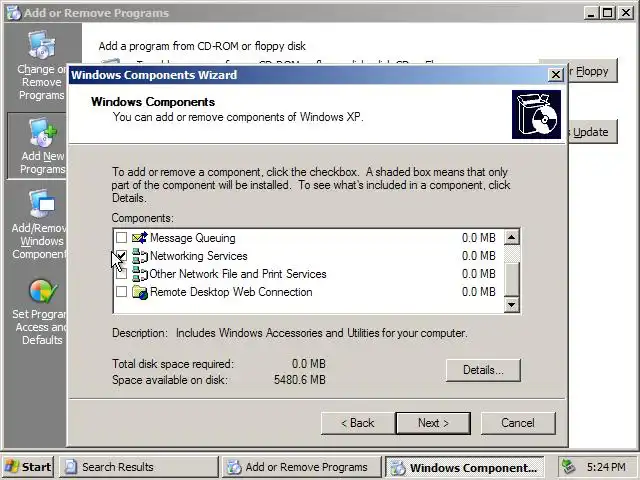Click the components list scrollbar thumb
The height and width of the screenshot is (480, 640).
[x=511, y=279]
